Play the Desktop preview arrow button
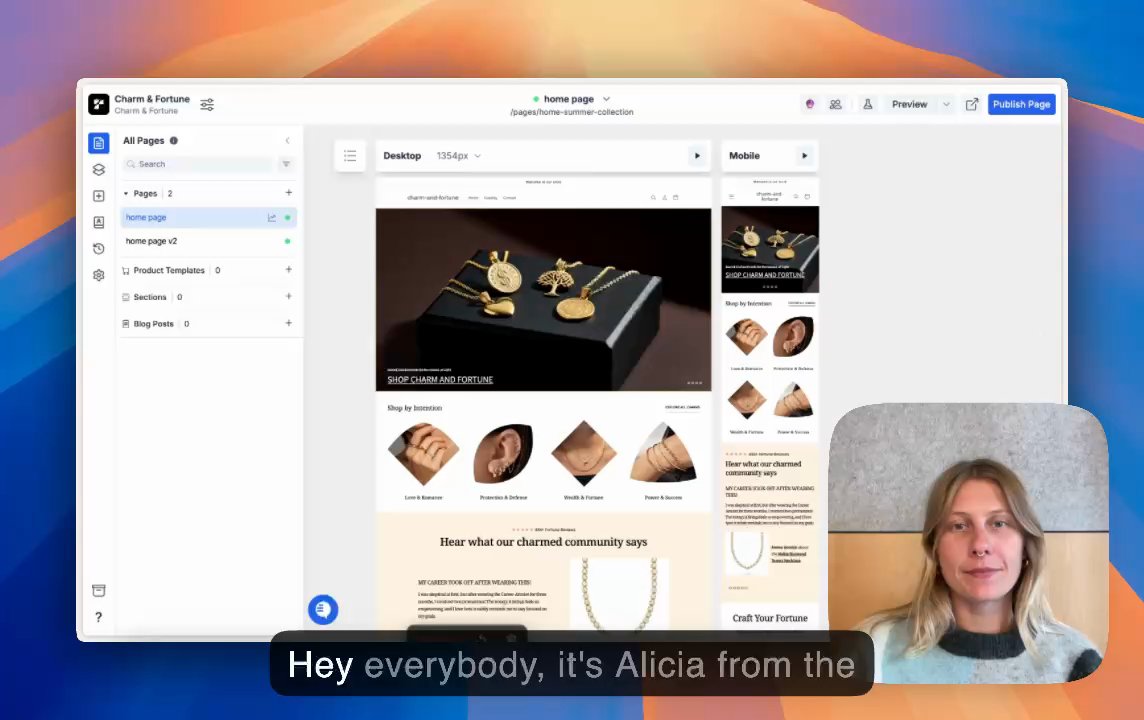 tap(697, 155)
